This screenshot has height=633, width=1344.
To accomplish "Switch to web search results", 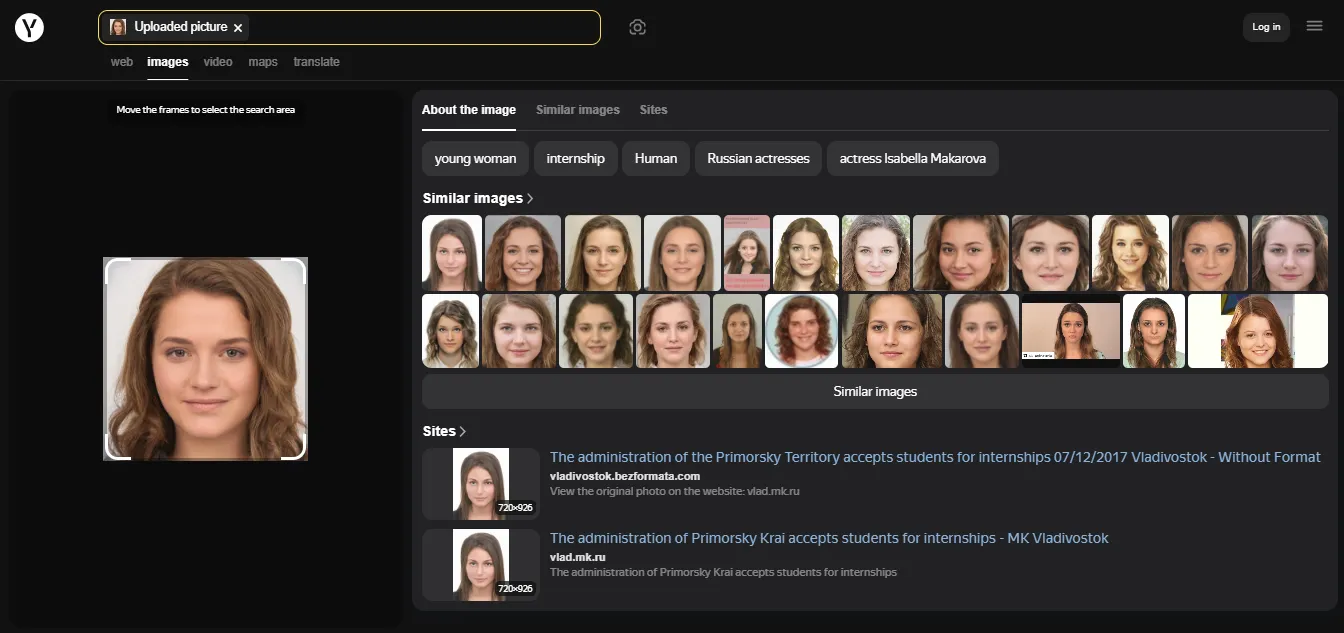I will point(121,61).
